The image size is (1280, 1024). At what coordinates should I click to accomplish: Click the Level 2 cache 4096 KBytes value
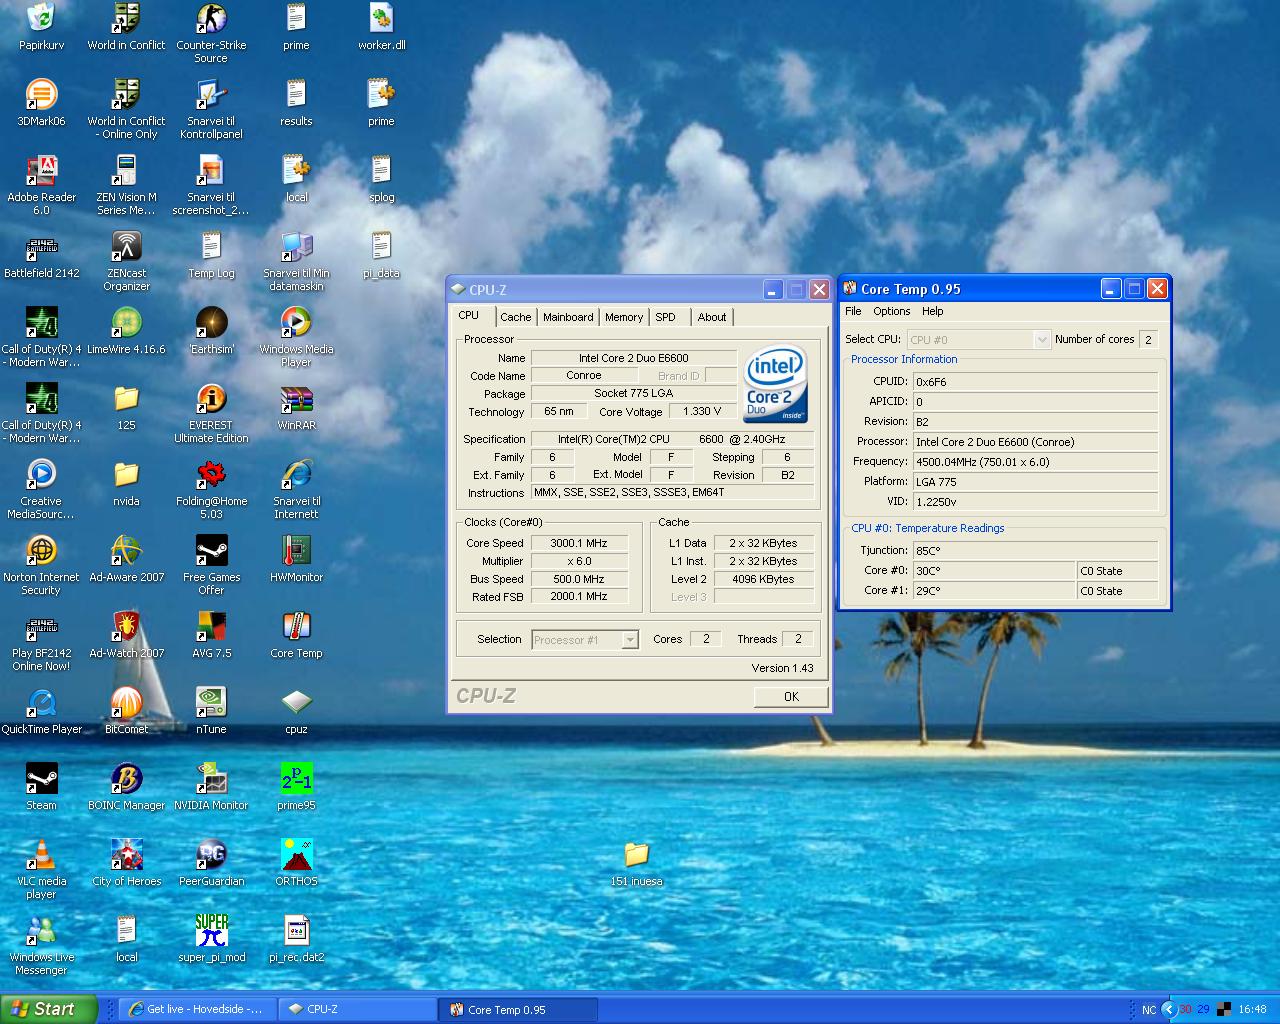pos(763,579)
